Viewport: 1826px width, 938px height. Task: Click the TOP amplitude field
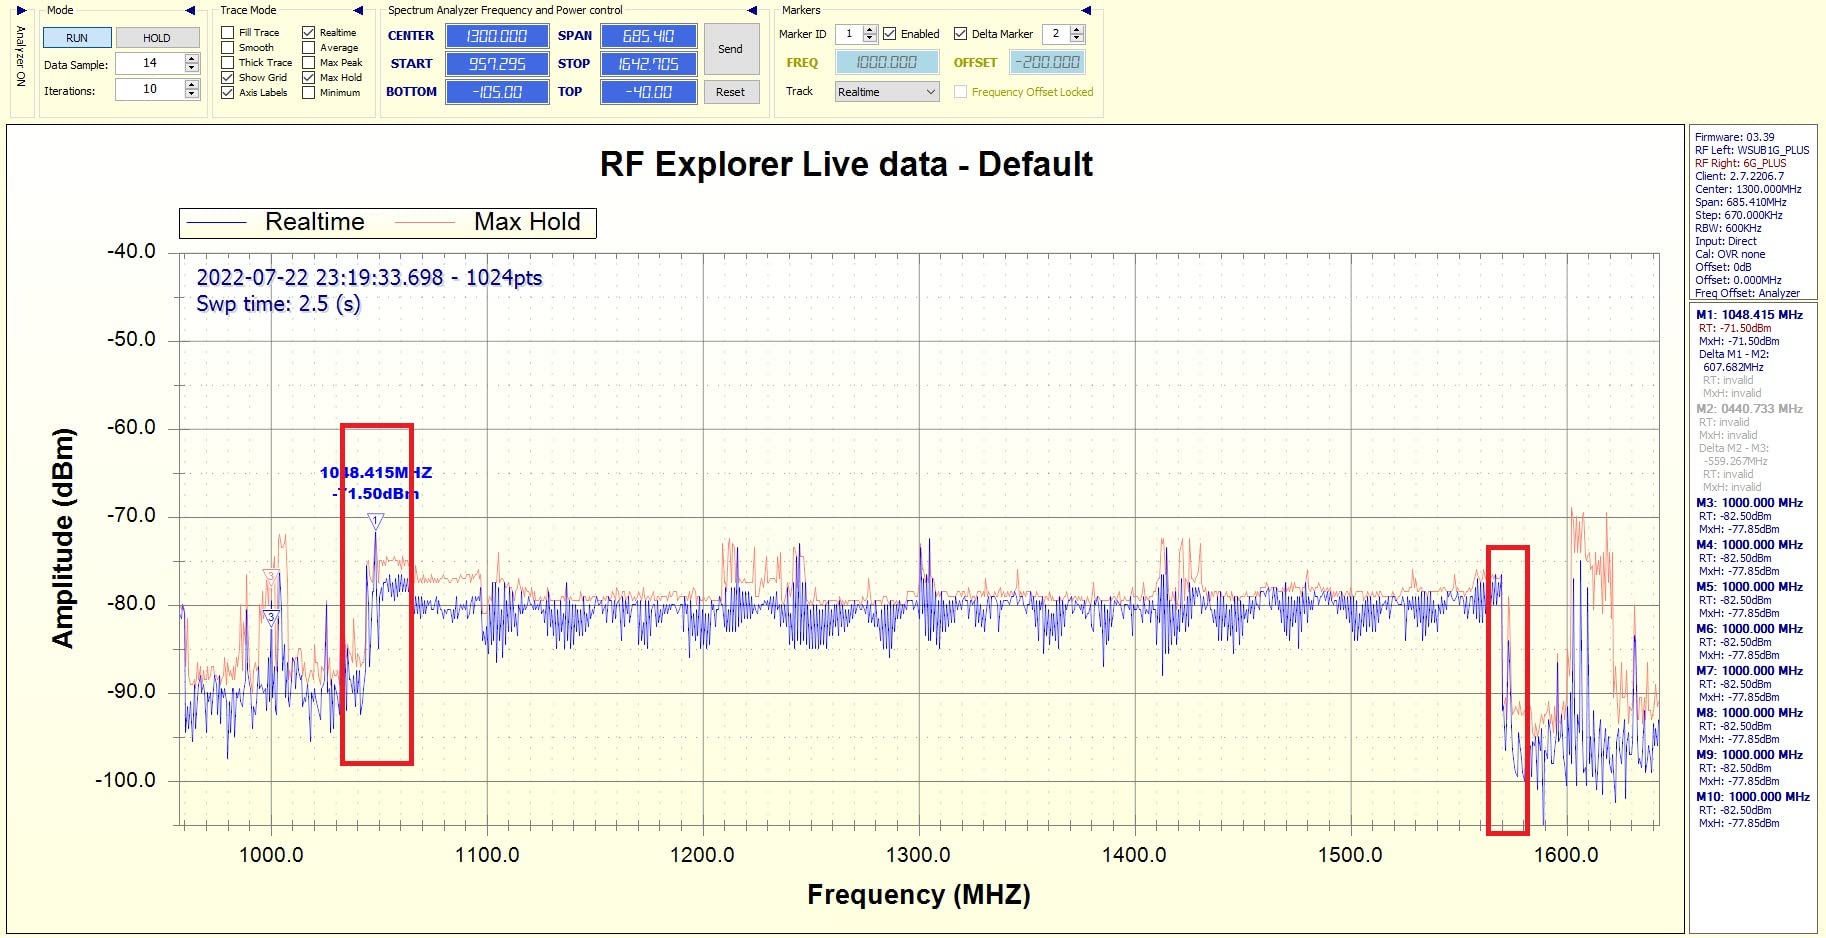coord(648,92)
